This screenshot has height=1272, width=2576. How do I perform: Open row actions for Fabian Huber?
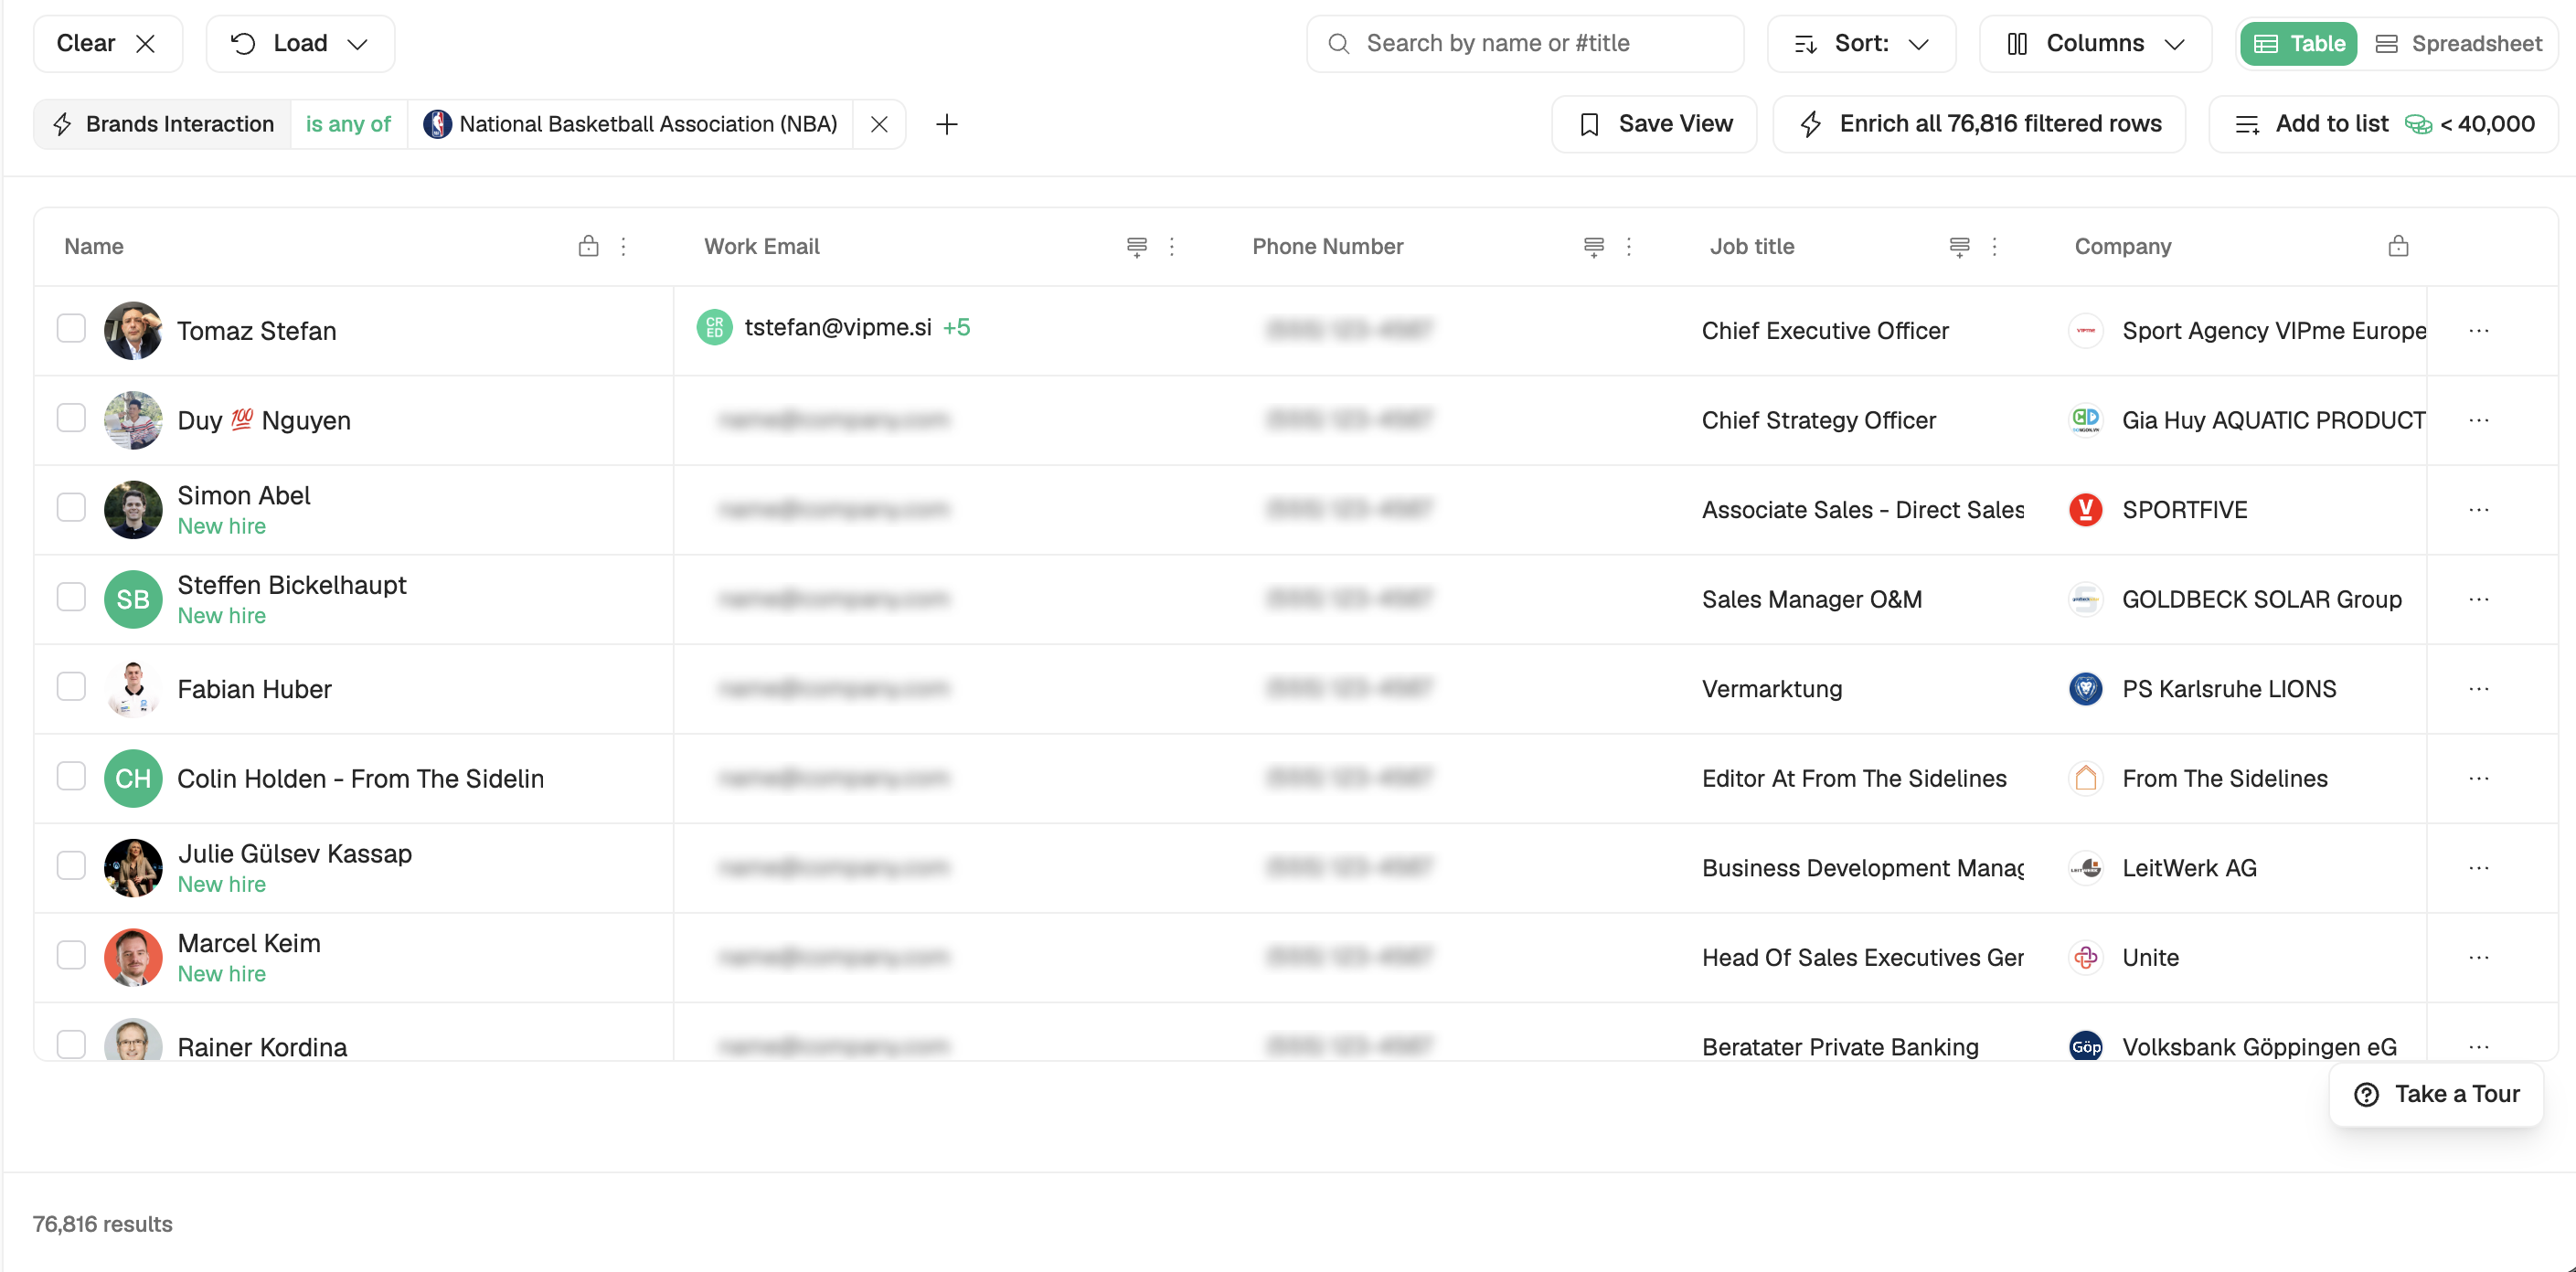coord(2479,689)
